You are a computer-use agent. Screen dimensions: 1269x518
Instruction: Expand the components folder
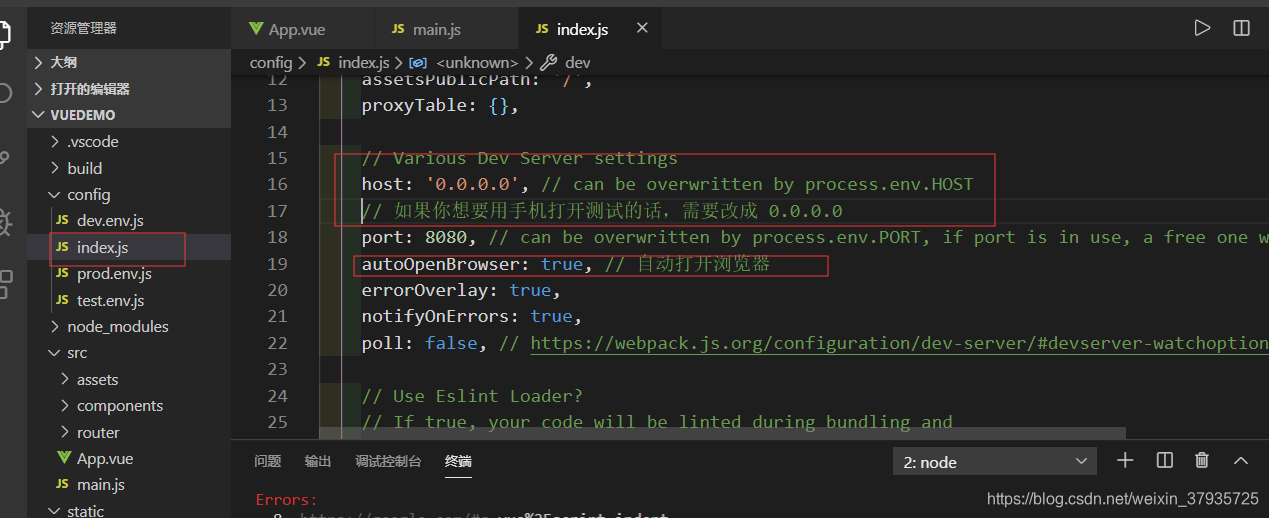point(130,405)
